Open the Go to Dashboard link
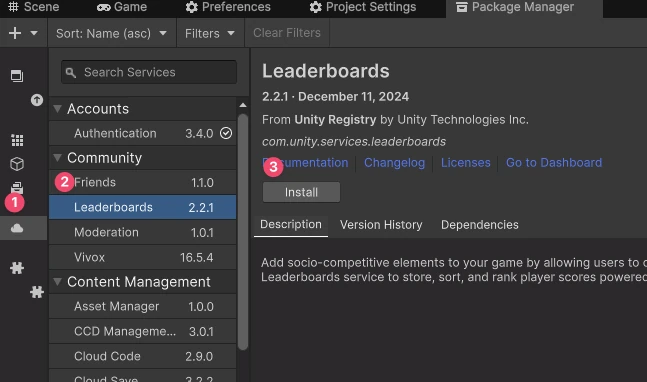The width and height of the screenshot is (647, 382). click(x=554, y=163)
